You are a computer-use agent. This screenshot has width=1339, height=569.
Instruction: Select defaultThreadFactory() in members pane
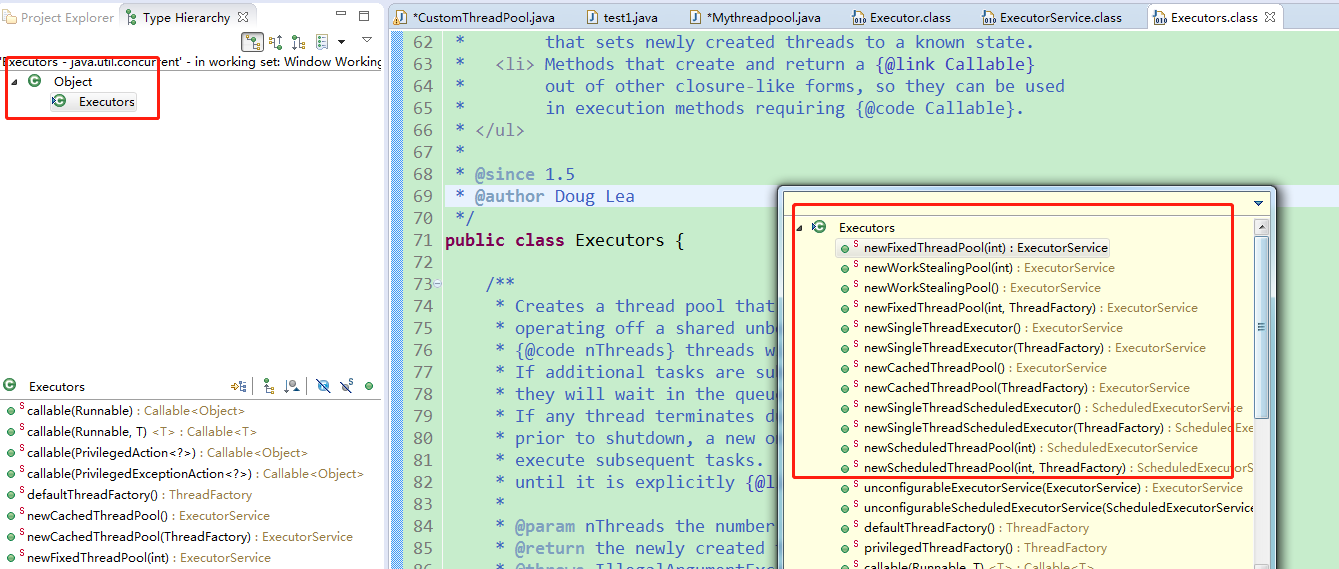128,495
